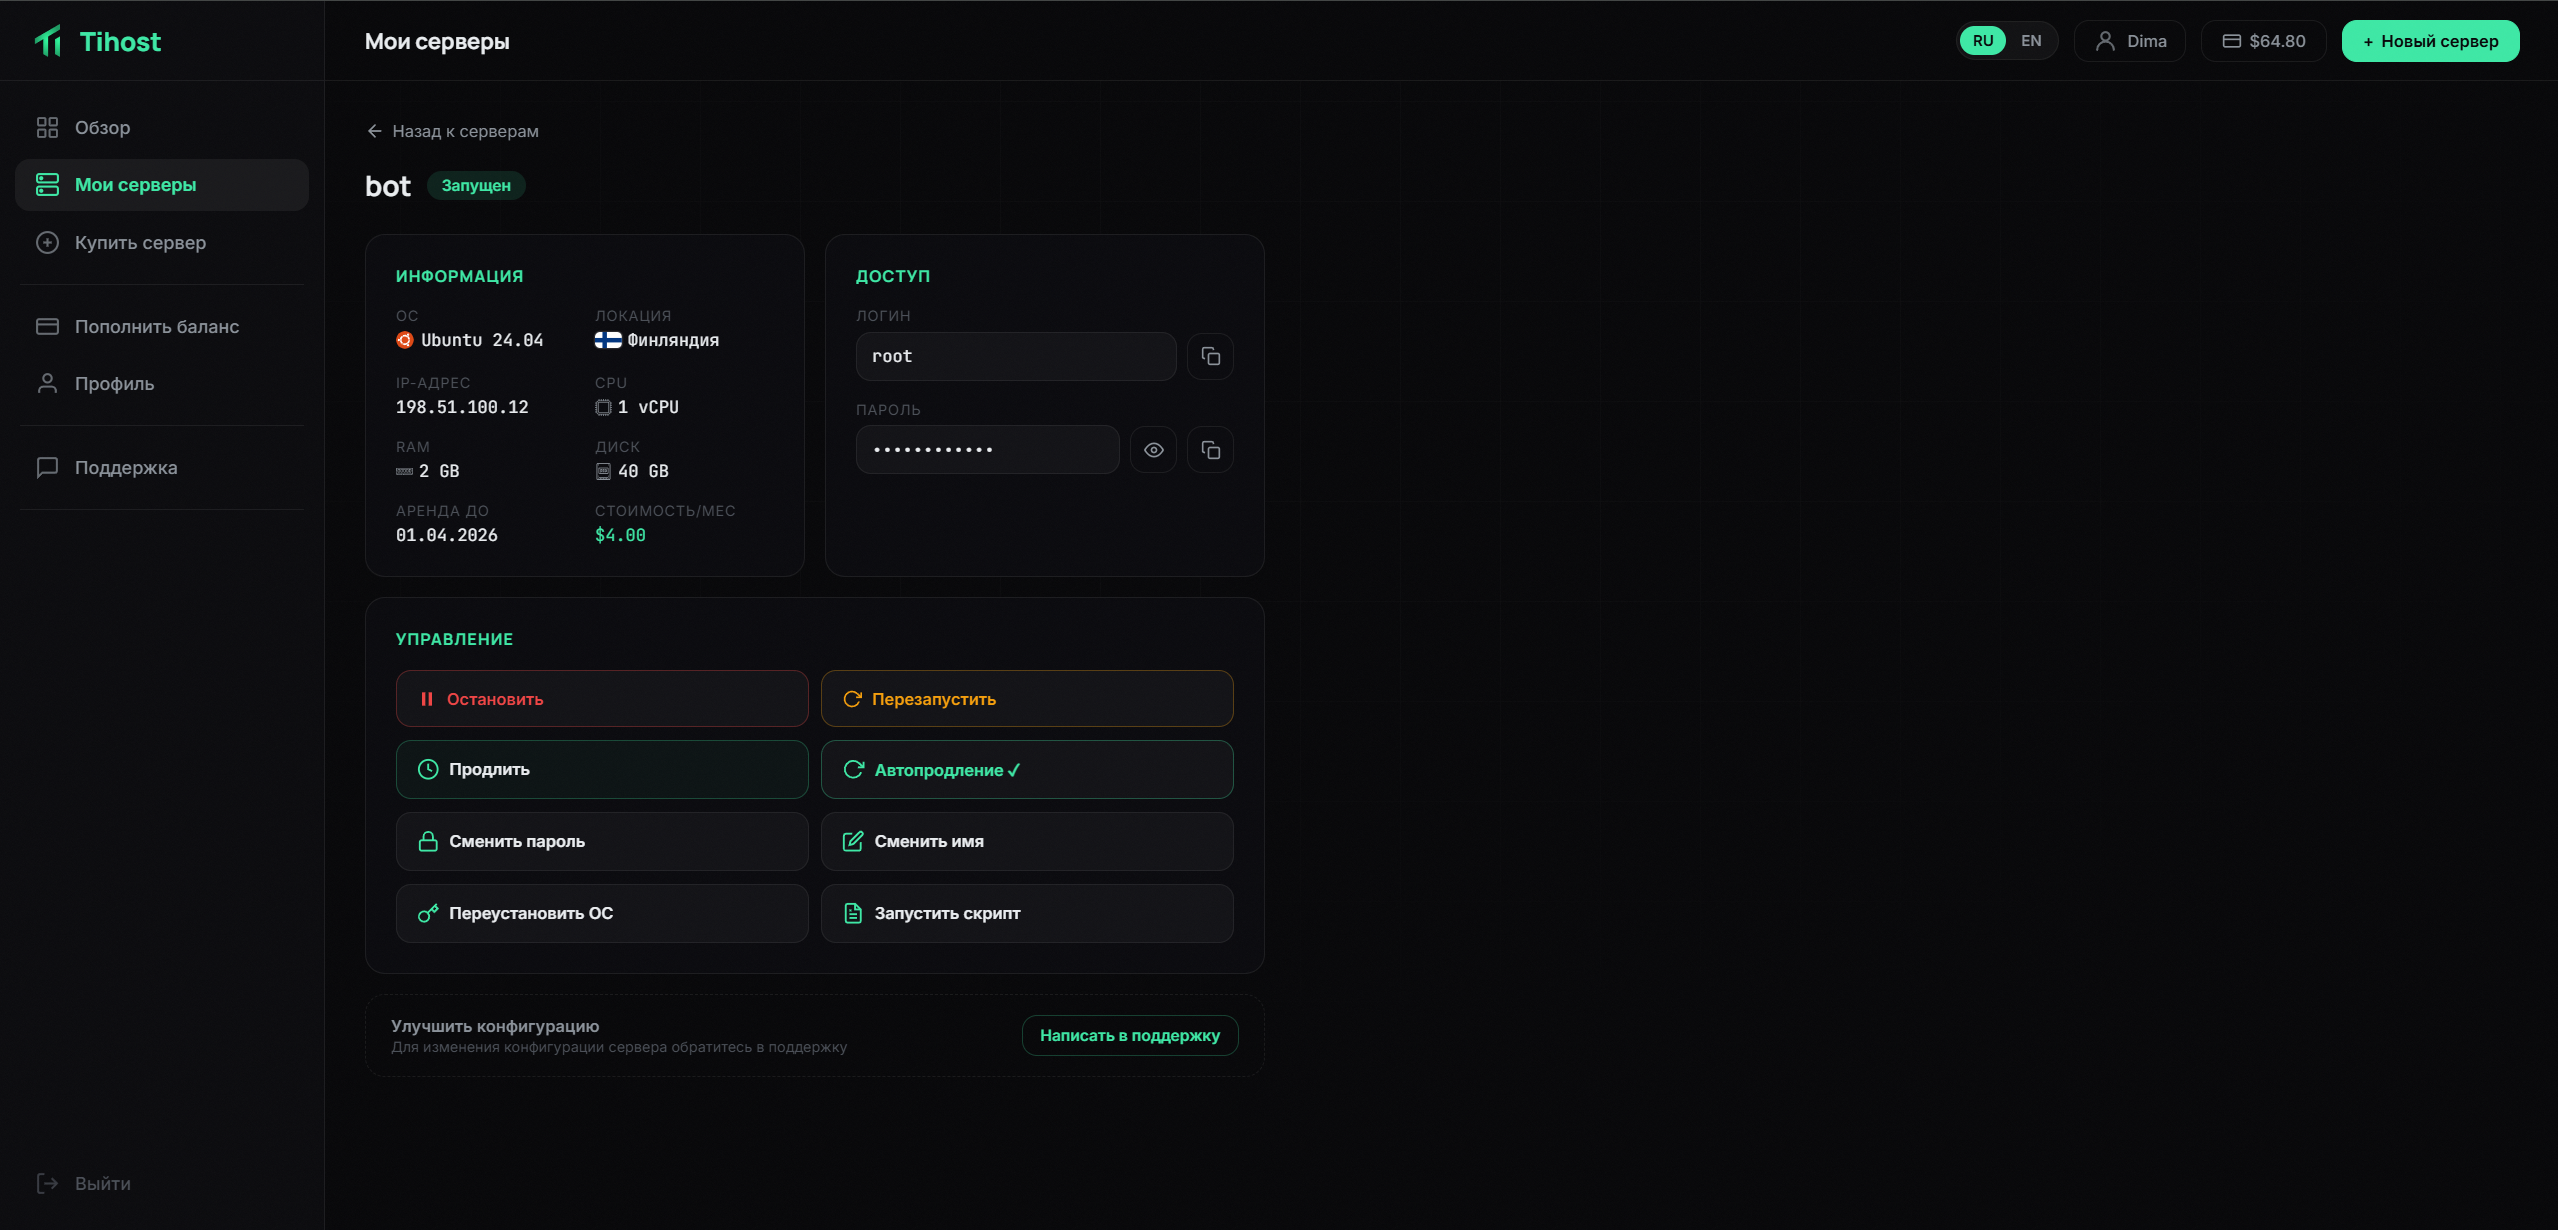
Task: Click the person icon beside Профиль
Action: tap(47, 384)
